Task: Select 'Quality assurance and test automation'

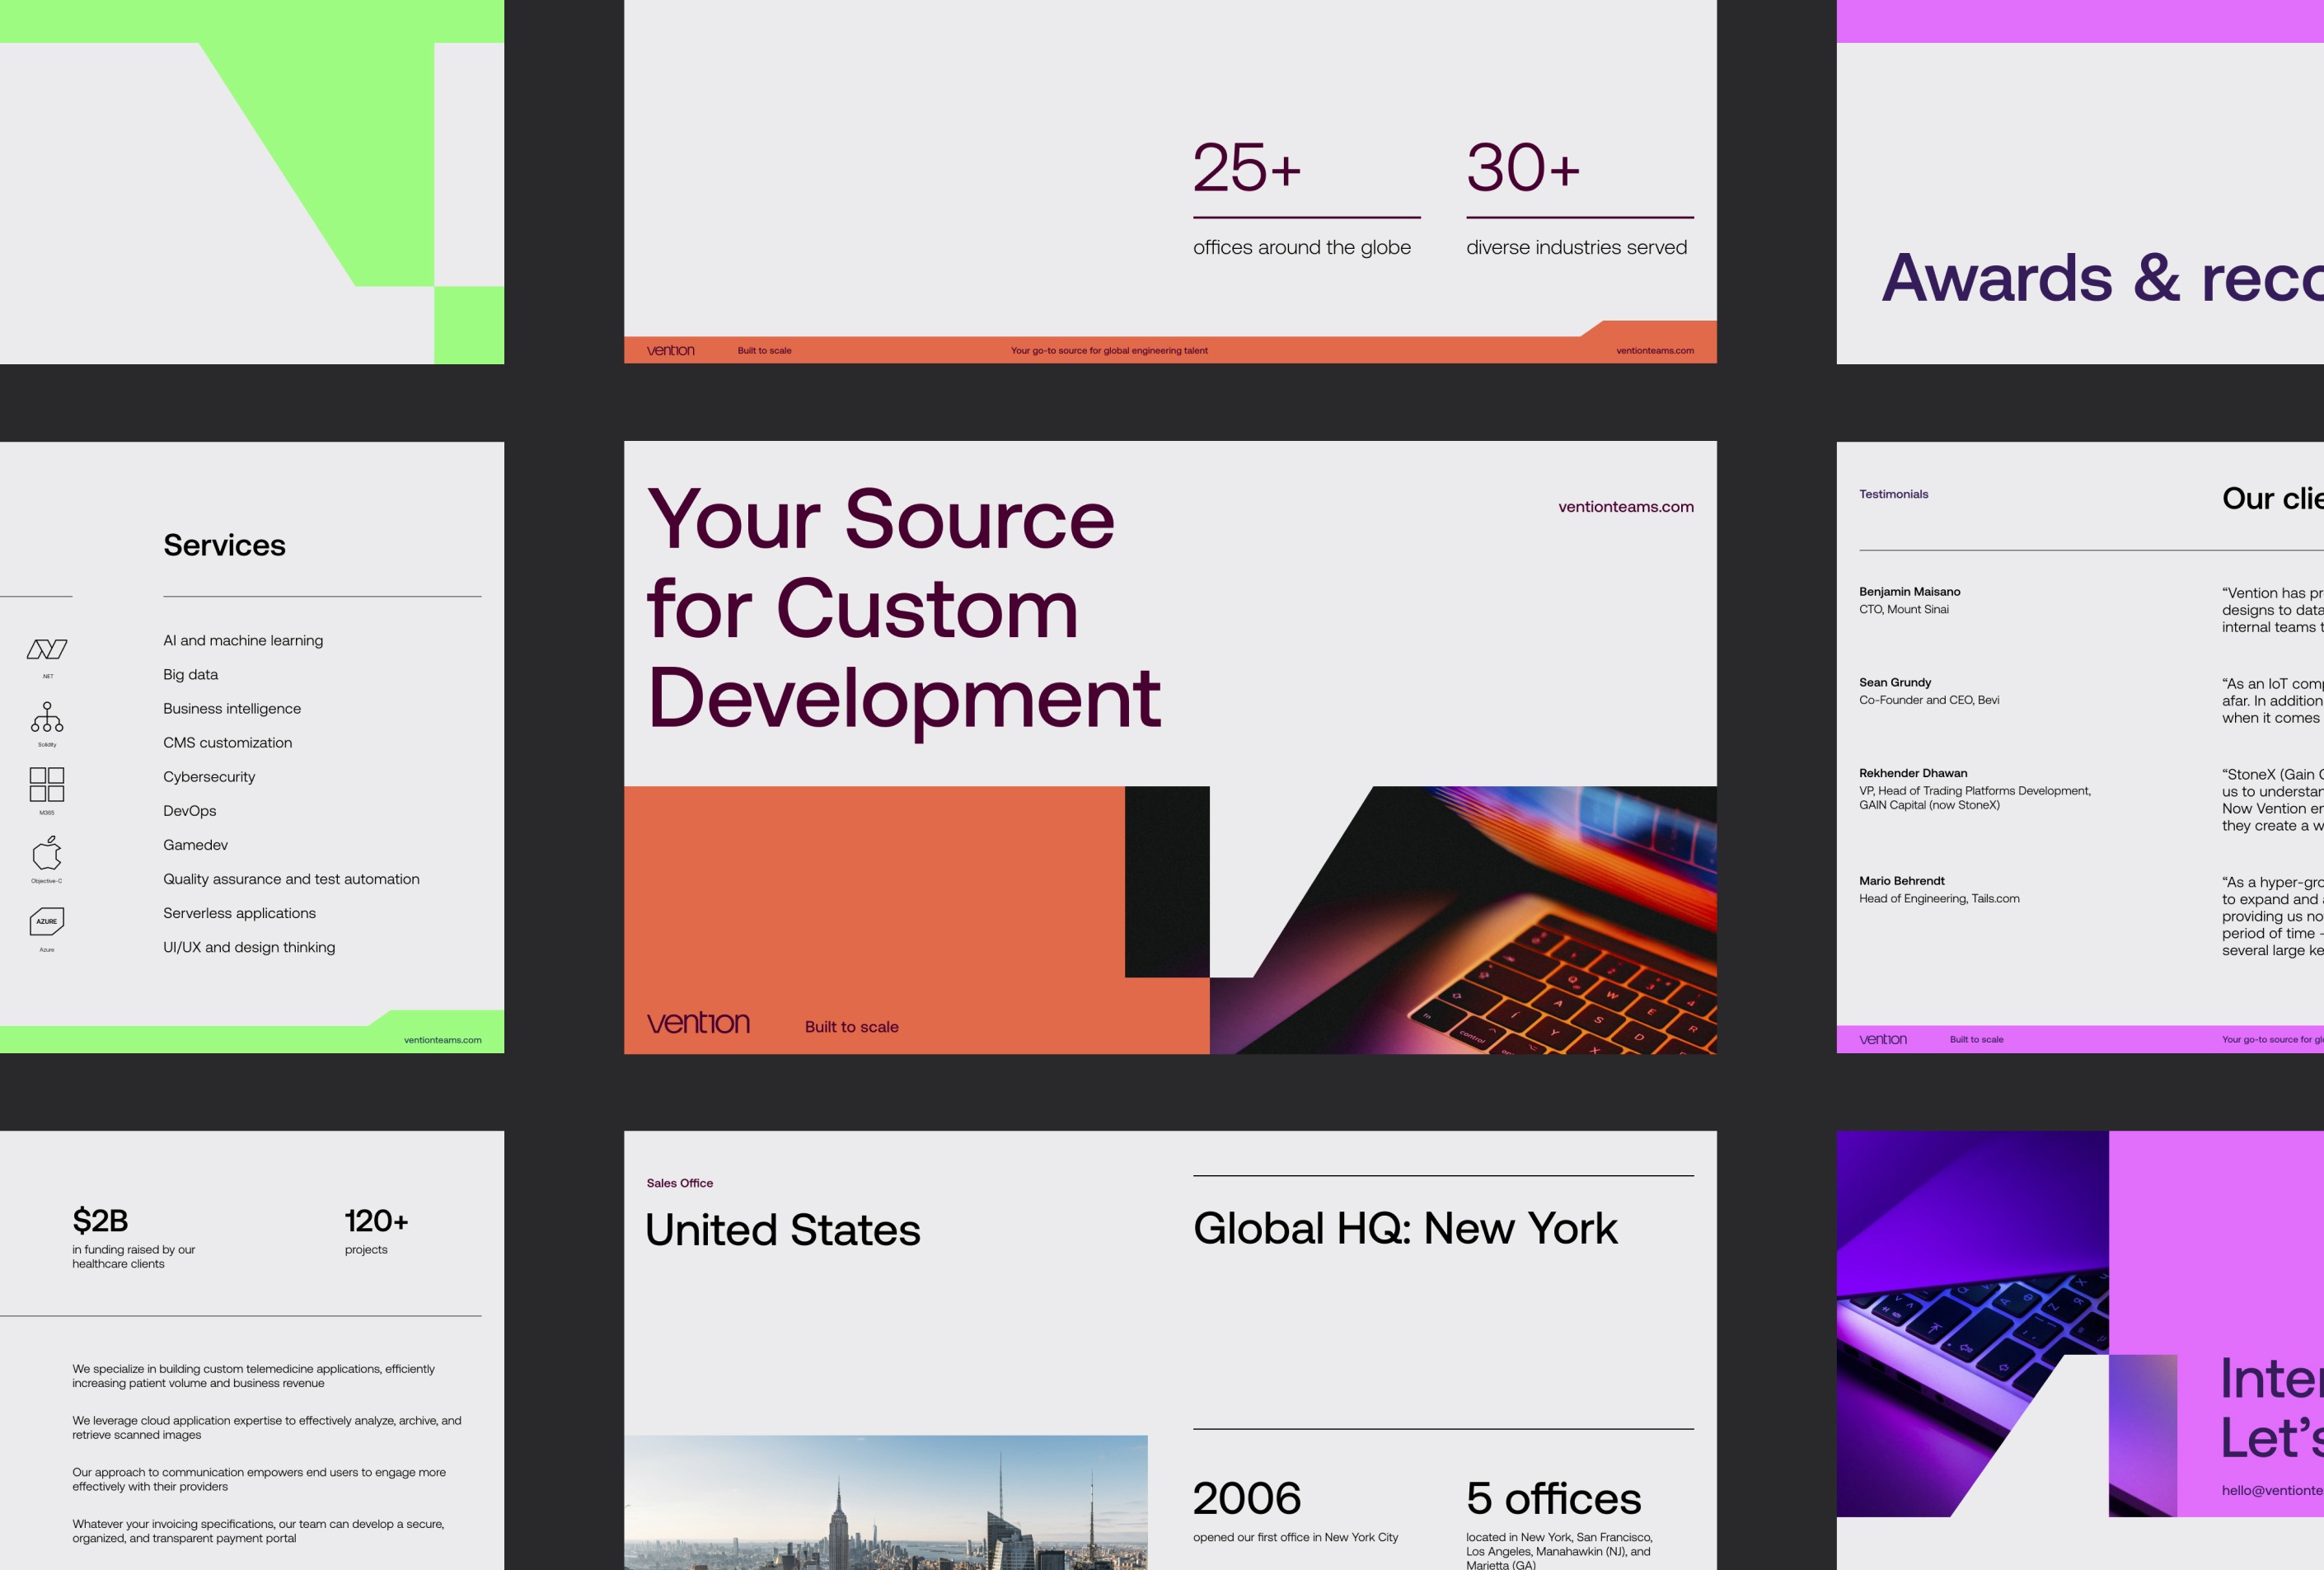Action: point(291,879)
